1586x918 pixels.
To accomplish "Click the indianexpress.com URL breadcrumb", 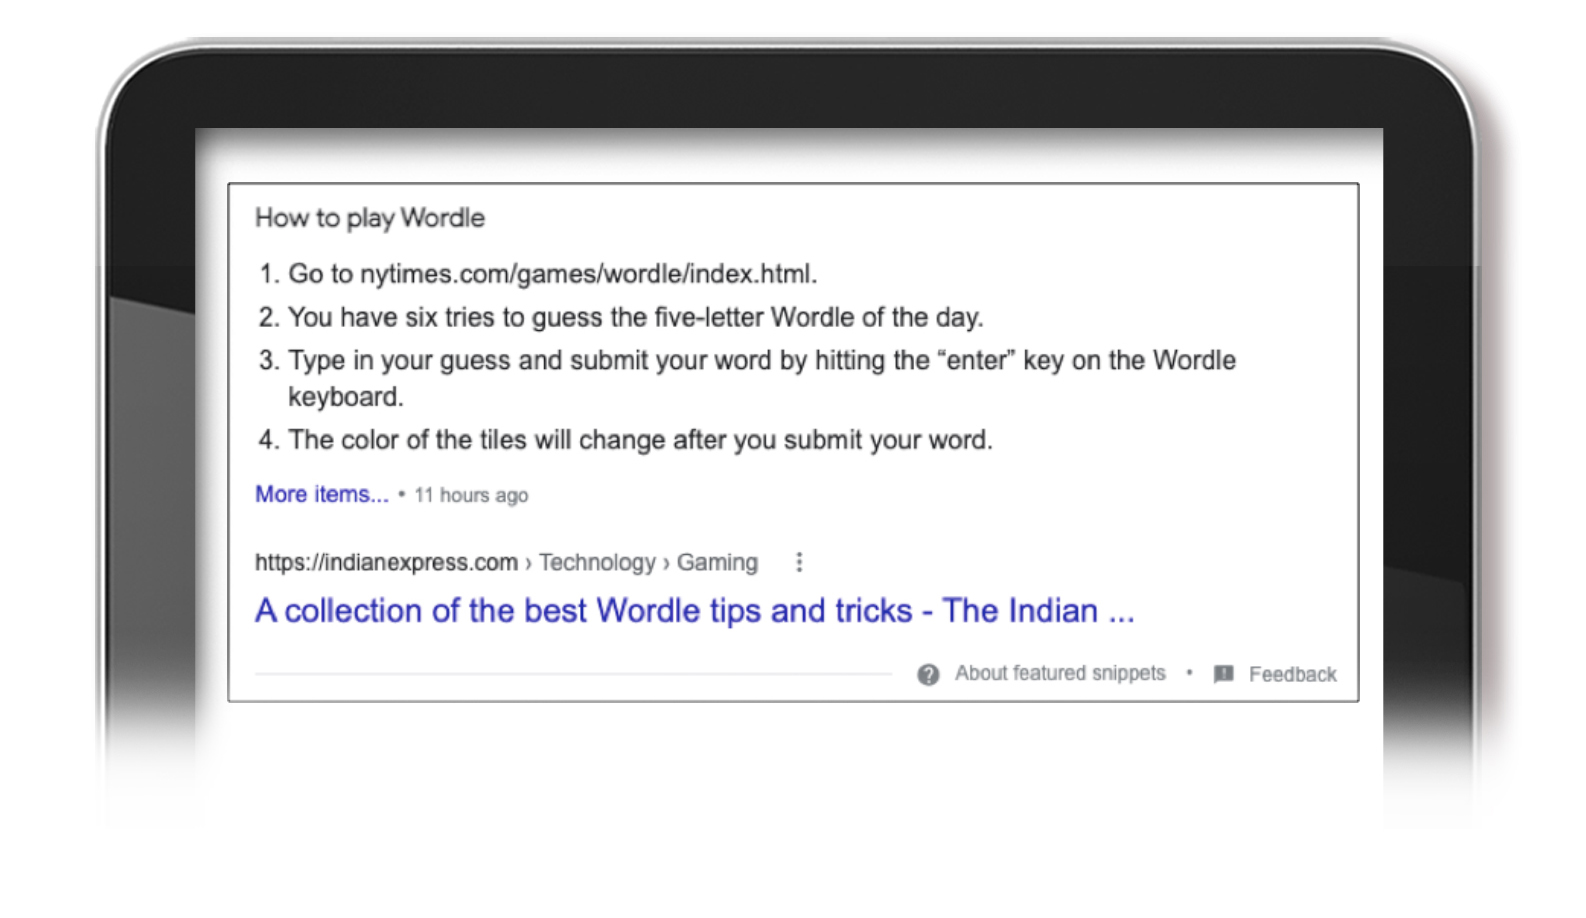I will 506,562.
